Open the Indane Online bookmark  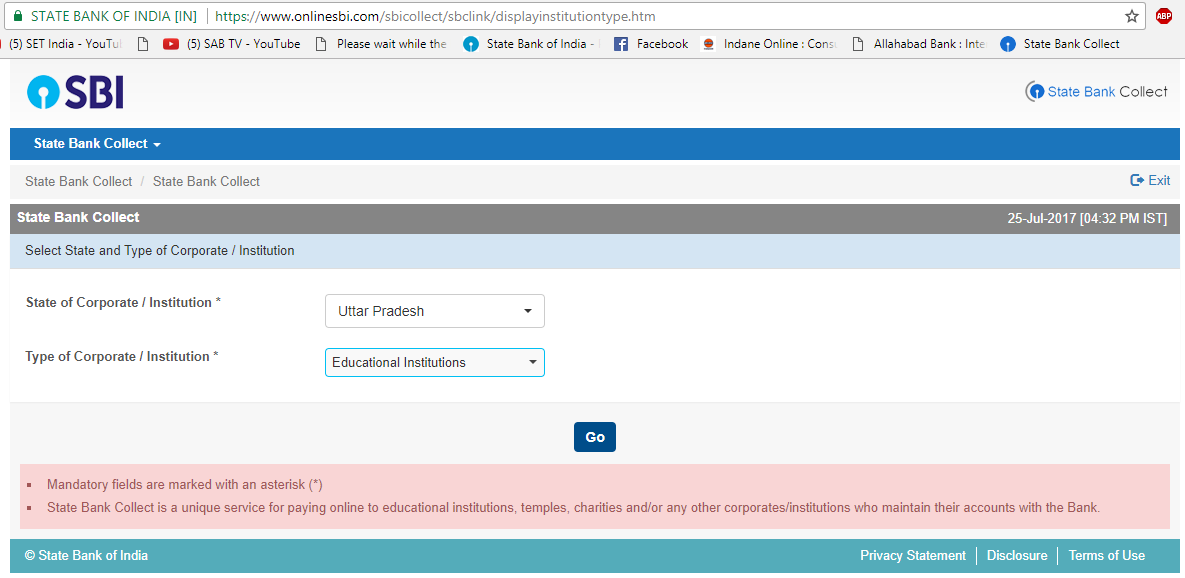click(769, 44)
